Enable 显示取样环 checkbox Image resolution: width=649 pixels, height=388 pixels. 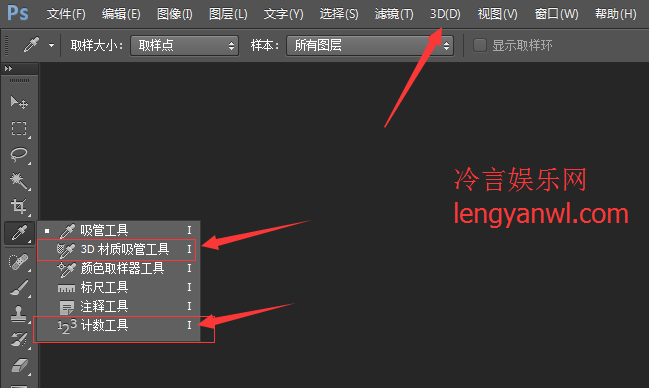(x=480, y=45)
